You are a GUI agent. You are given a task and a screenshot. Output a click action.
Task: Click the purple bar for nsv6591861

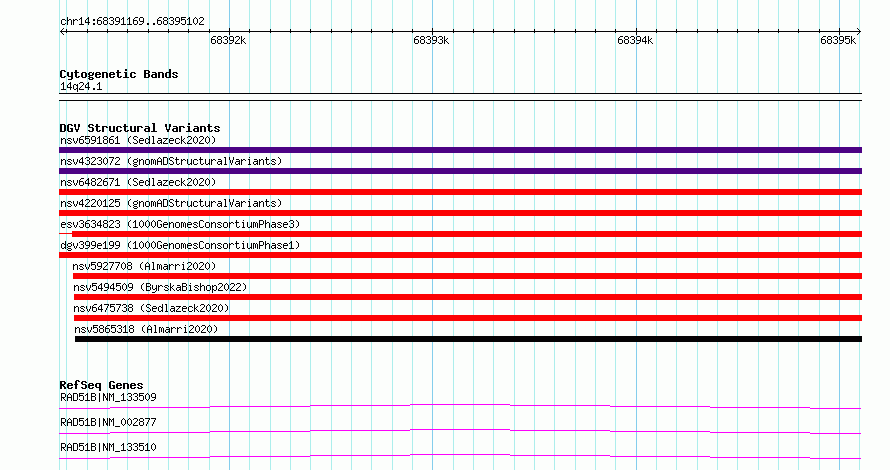(460, 150)
